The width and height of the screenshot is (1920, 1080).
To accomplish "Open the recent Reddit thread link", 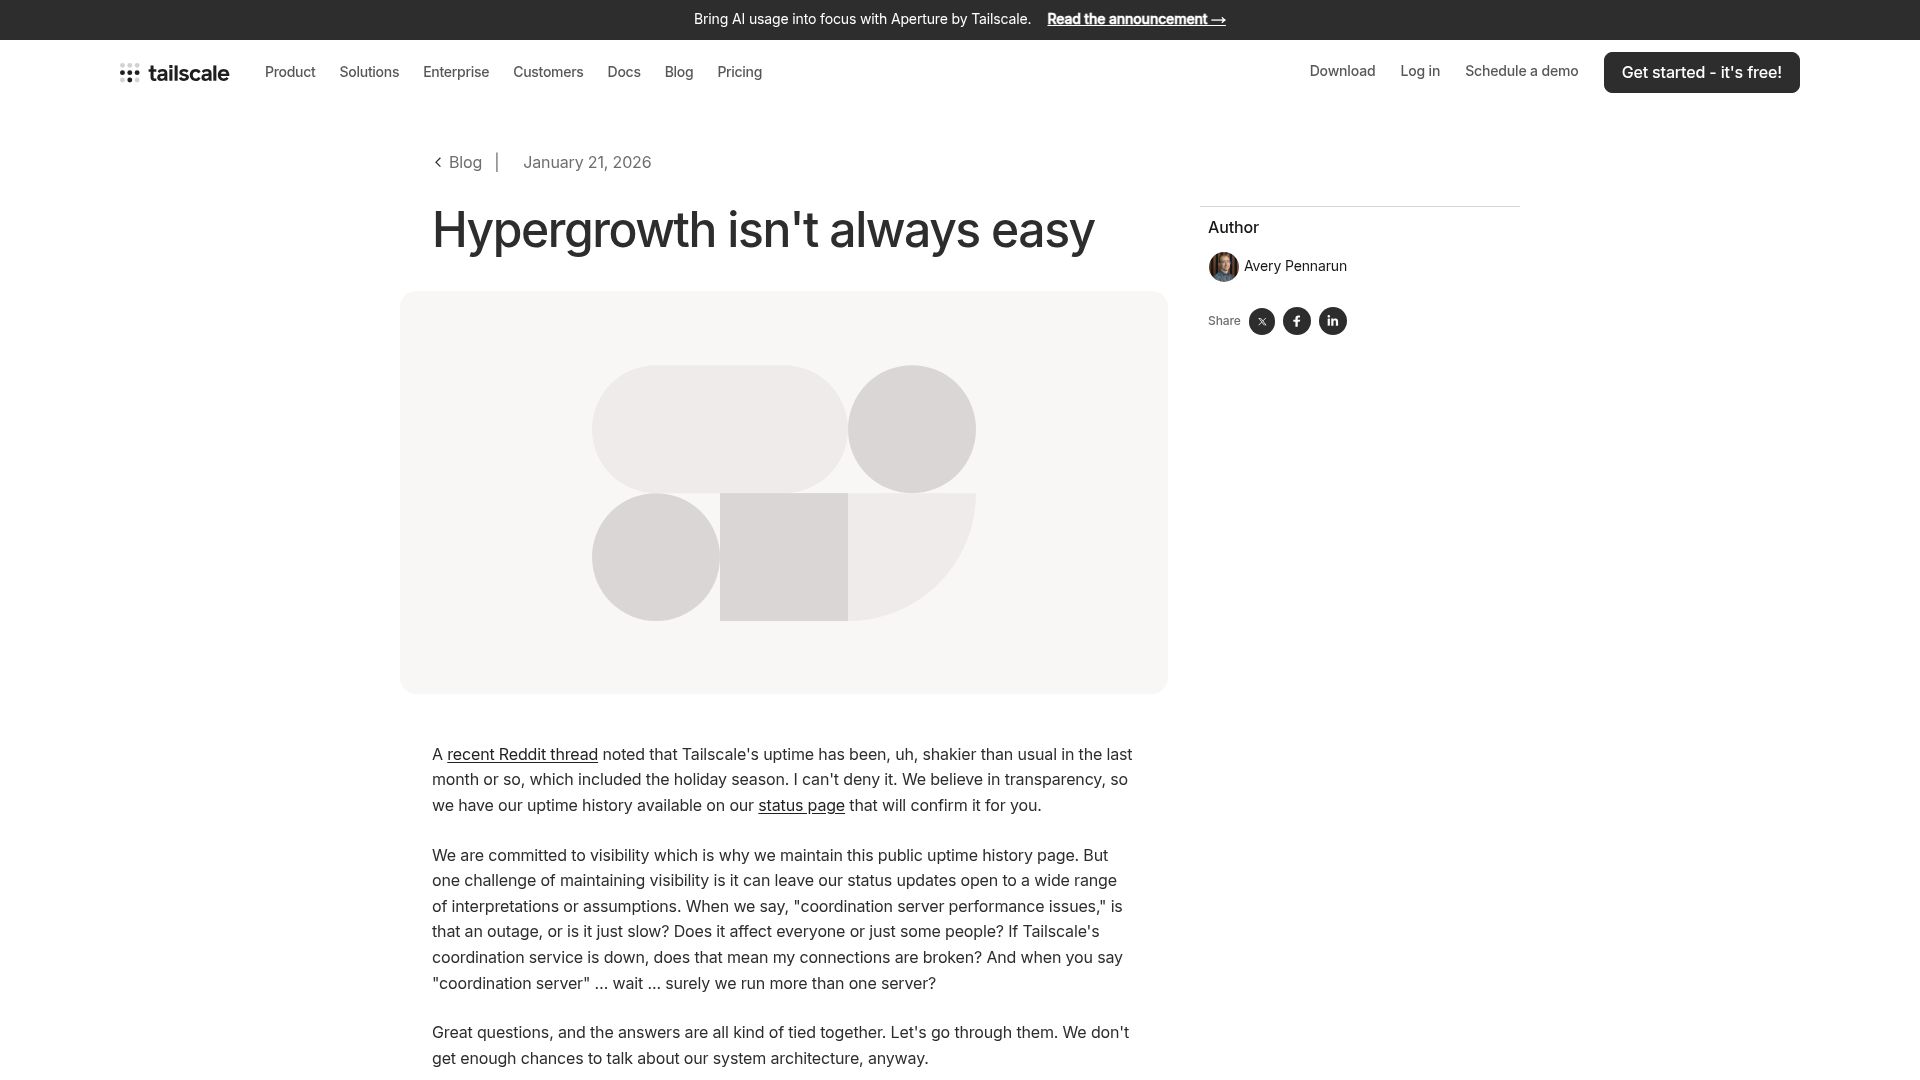I will tap(522, 755).
